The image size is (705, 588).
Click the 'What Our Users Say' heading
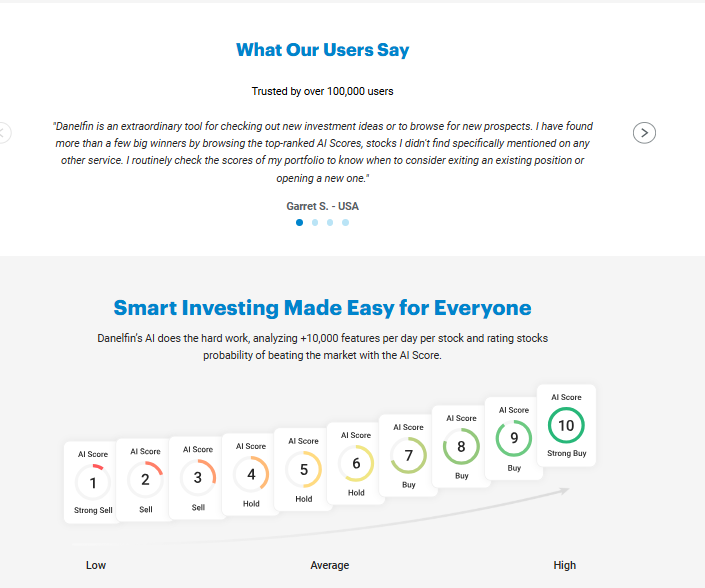(x=322, y=50)
